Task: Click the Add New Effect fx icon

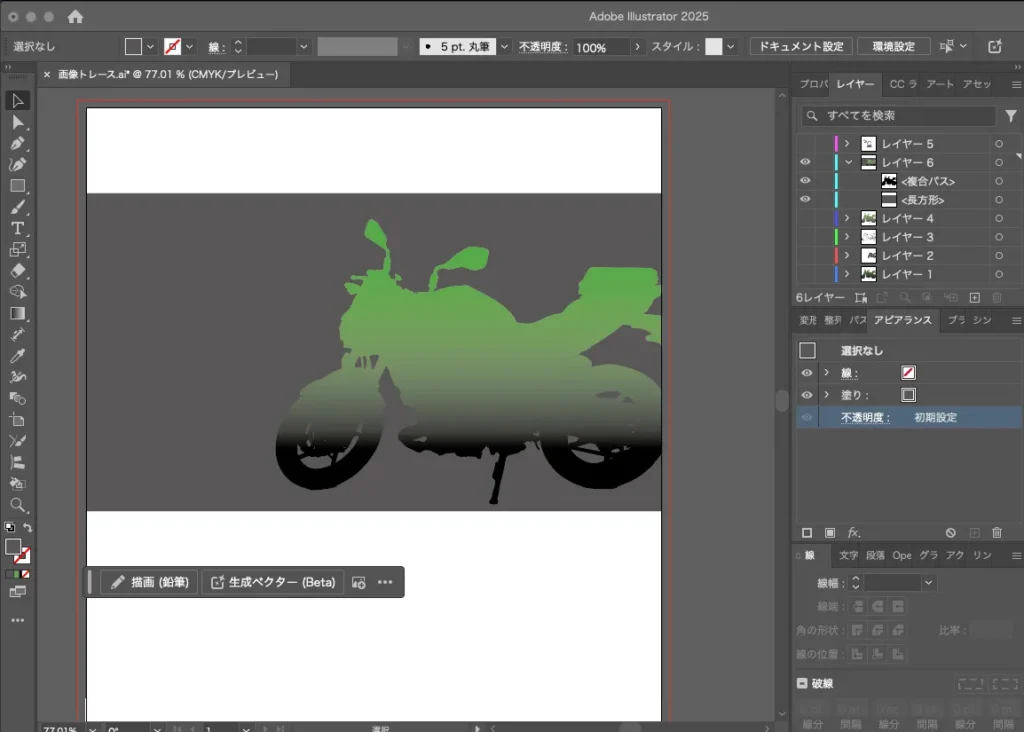Action: pyautogui.click(x=854, y=533)
